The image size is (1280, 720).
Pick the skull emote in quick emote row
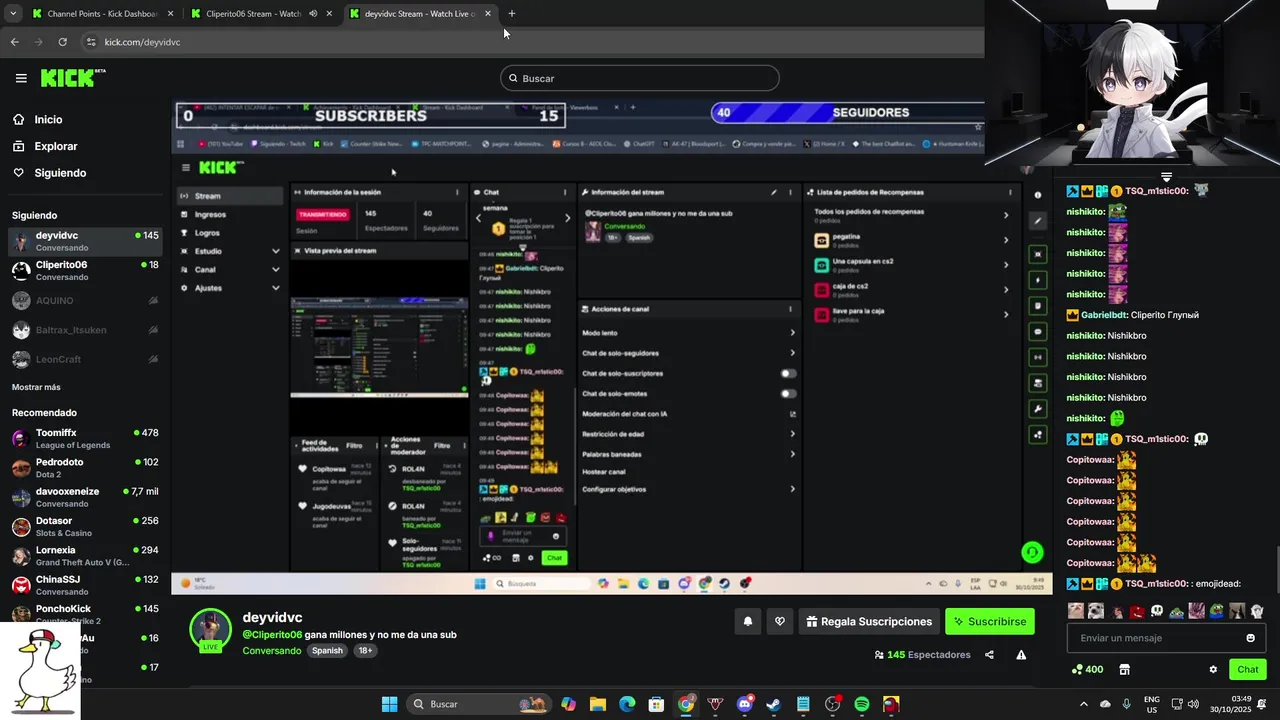point(1157,611)
